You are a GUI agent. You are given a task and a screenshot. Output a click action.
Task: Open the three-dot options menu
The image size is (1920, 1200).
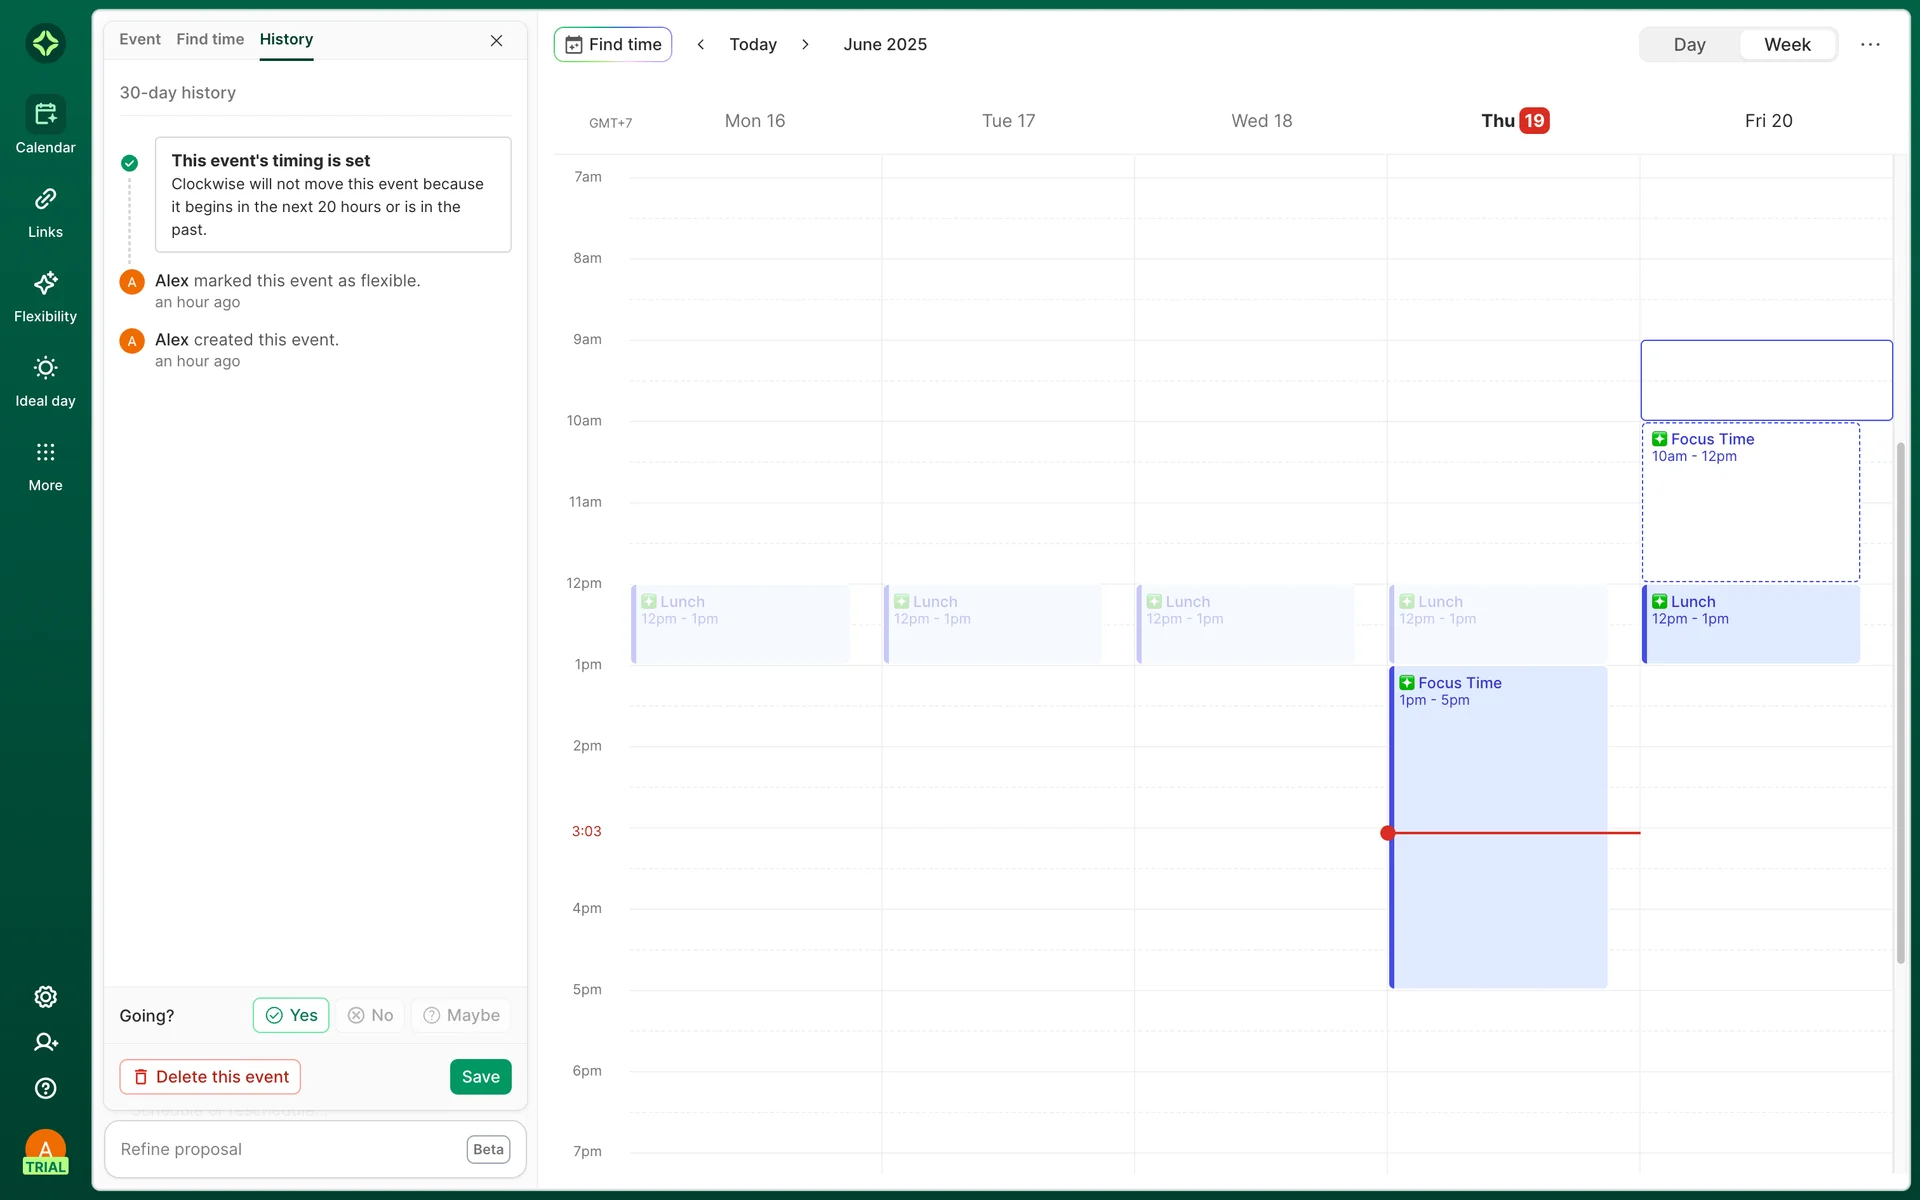tap(1870, 44)
